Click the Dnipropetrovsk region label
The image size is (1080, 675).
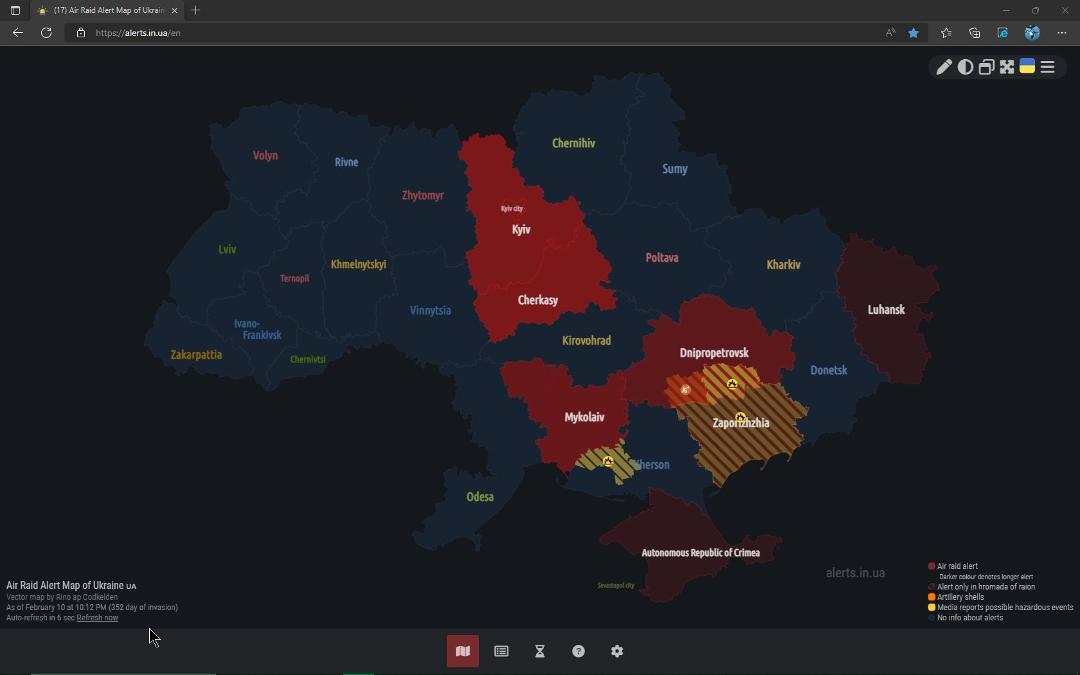click(714, 353)
